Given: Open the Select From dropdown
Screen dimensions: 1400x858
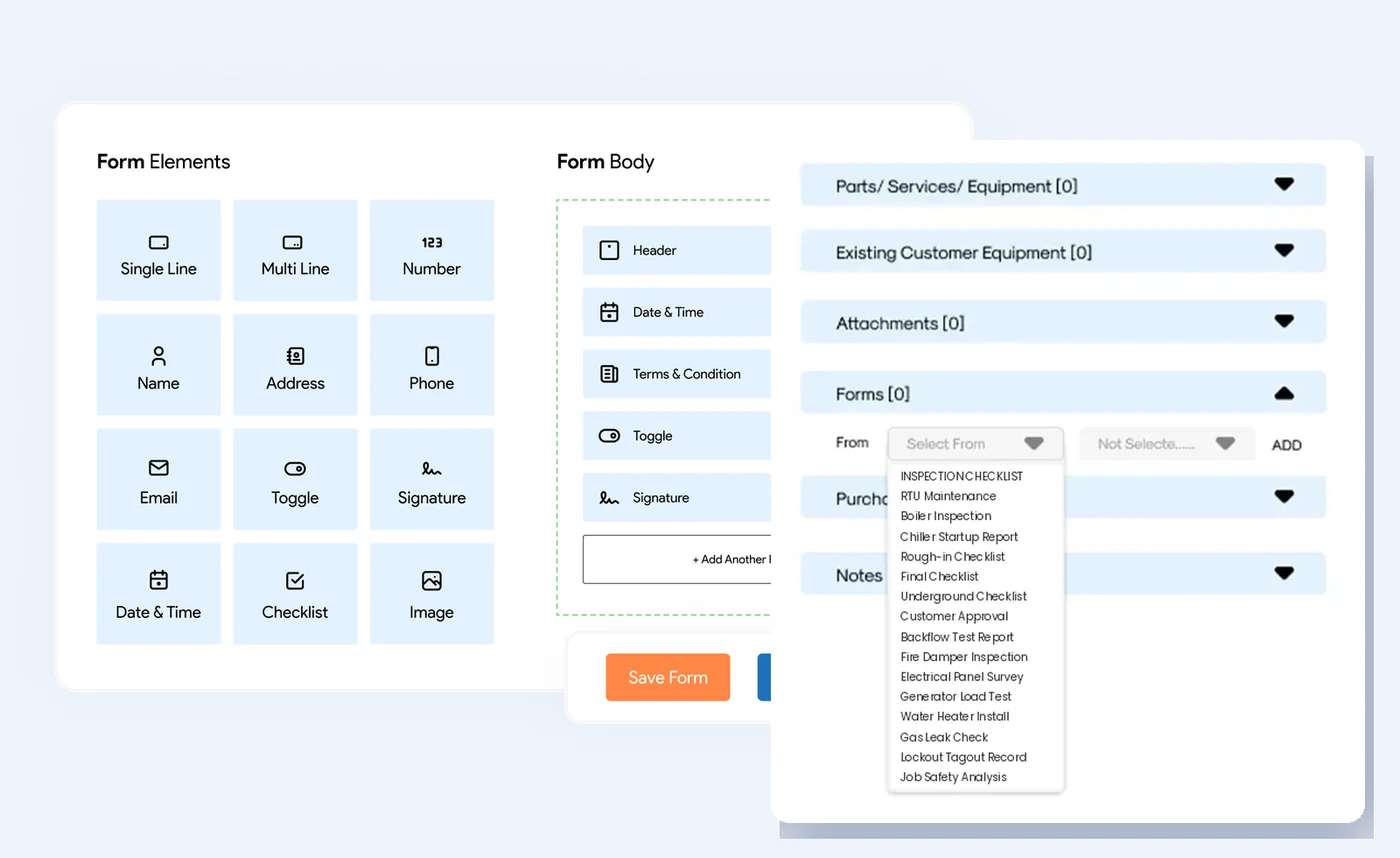Looking at the screenshot, I should (975, 444).
